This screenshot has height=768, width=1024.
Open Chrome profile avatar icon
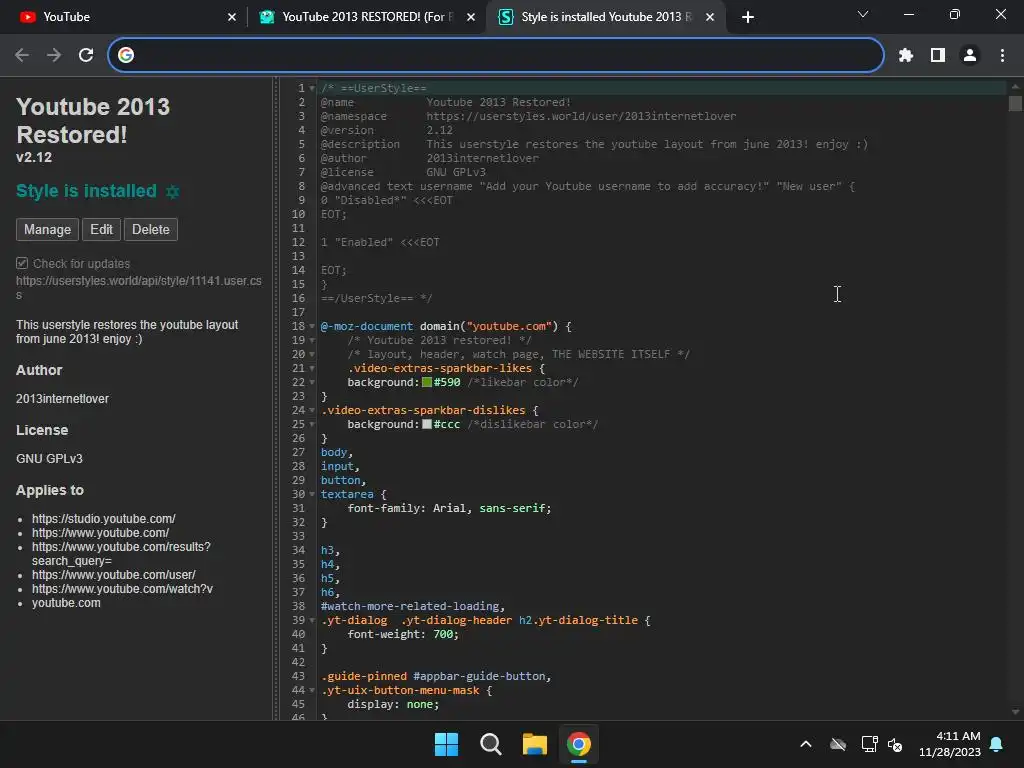[x=970, y=56]
